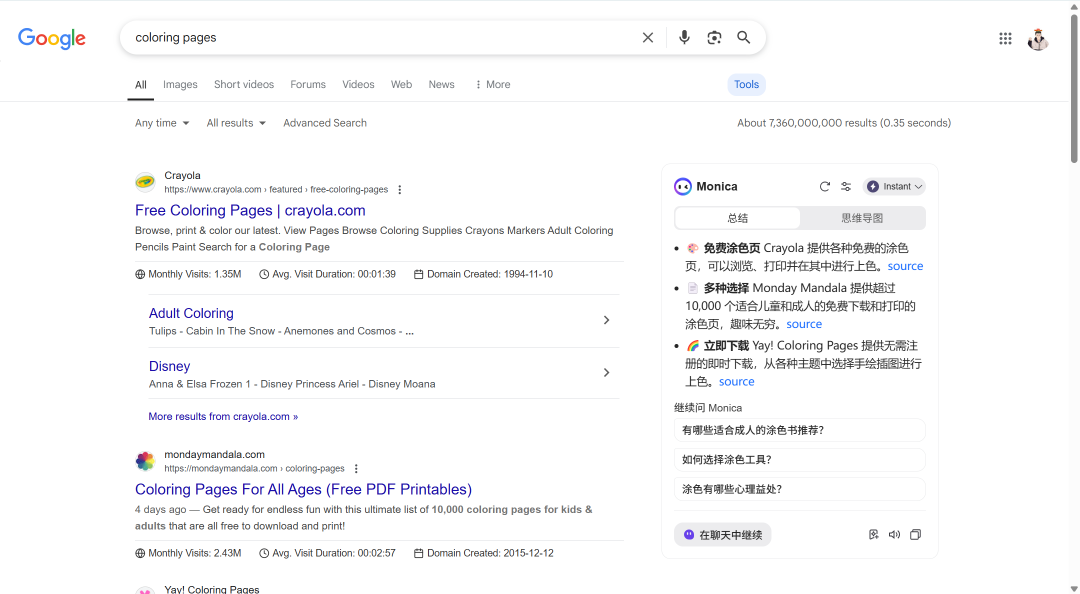Expand the More search categories menu
The width and height of the screenshot is (1080, 594).
492,84
